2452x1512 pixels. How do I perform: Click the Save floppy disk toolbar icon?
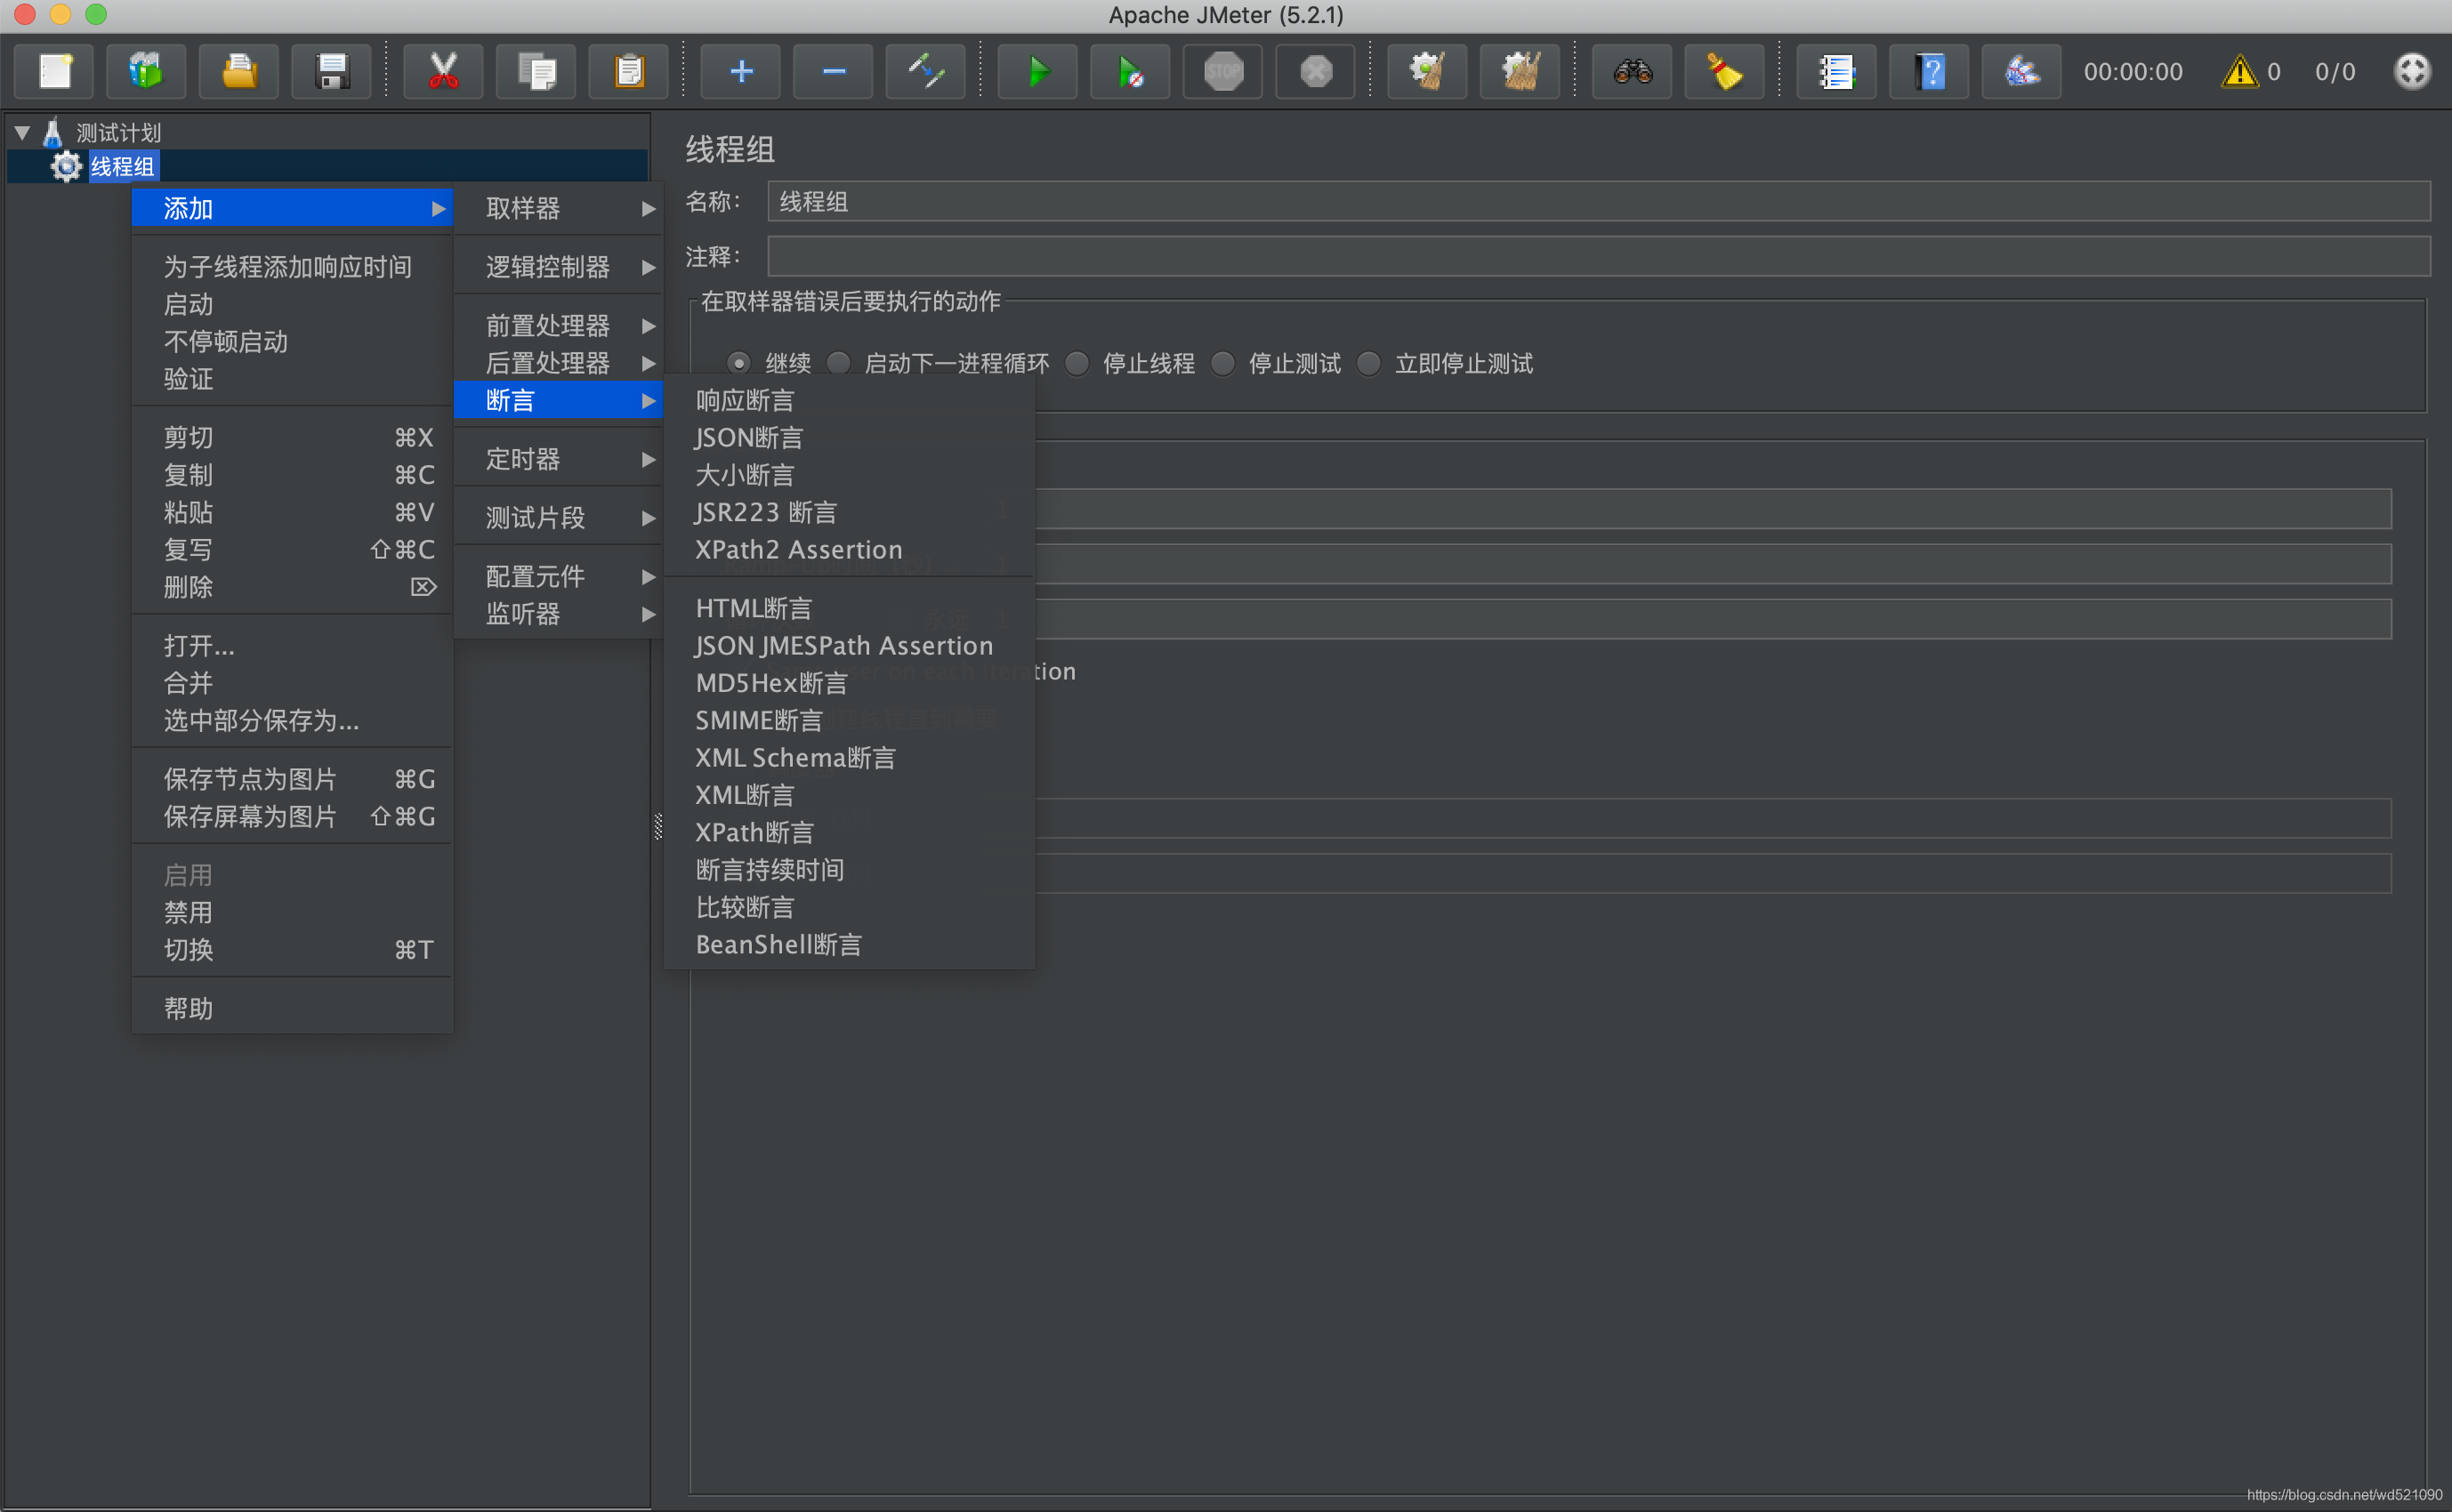tap(331, 72)
